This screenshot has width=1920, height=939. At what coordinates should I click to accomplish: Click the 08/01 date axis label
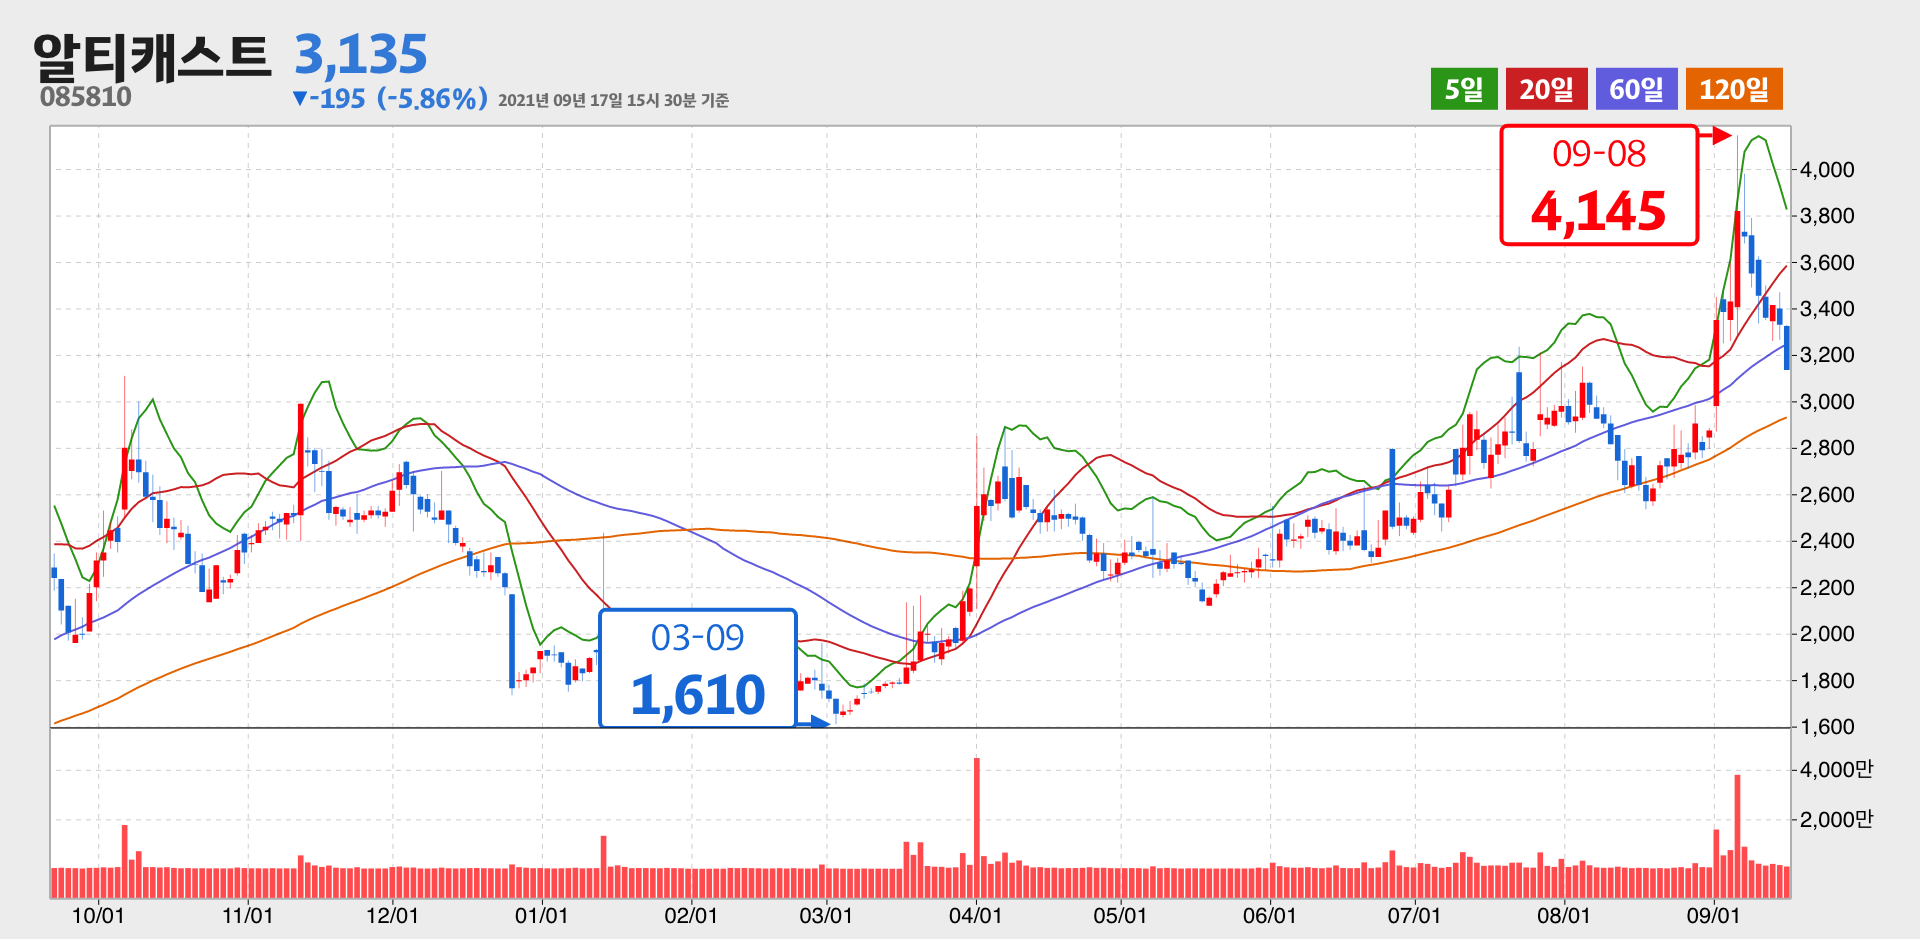pyautogui.click(x=1564, y=915)
